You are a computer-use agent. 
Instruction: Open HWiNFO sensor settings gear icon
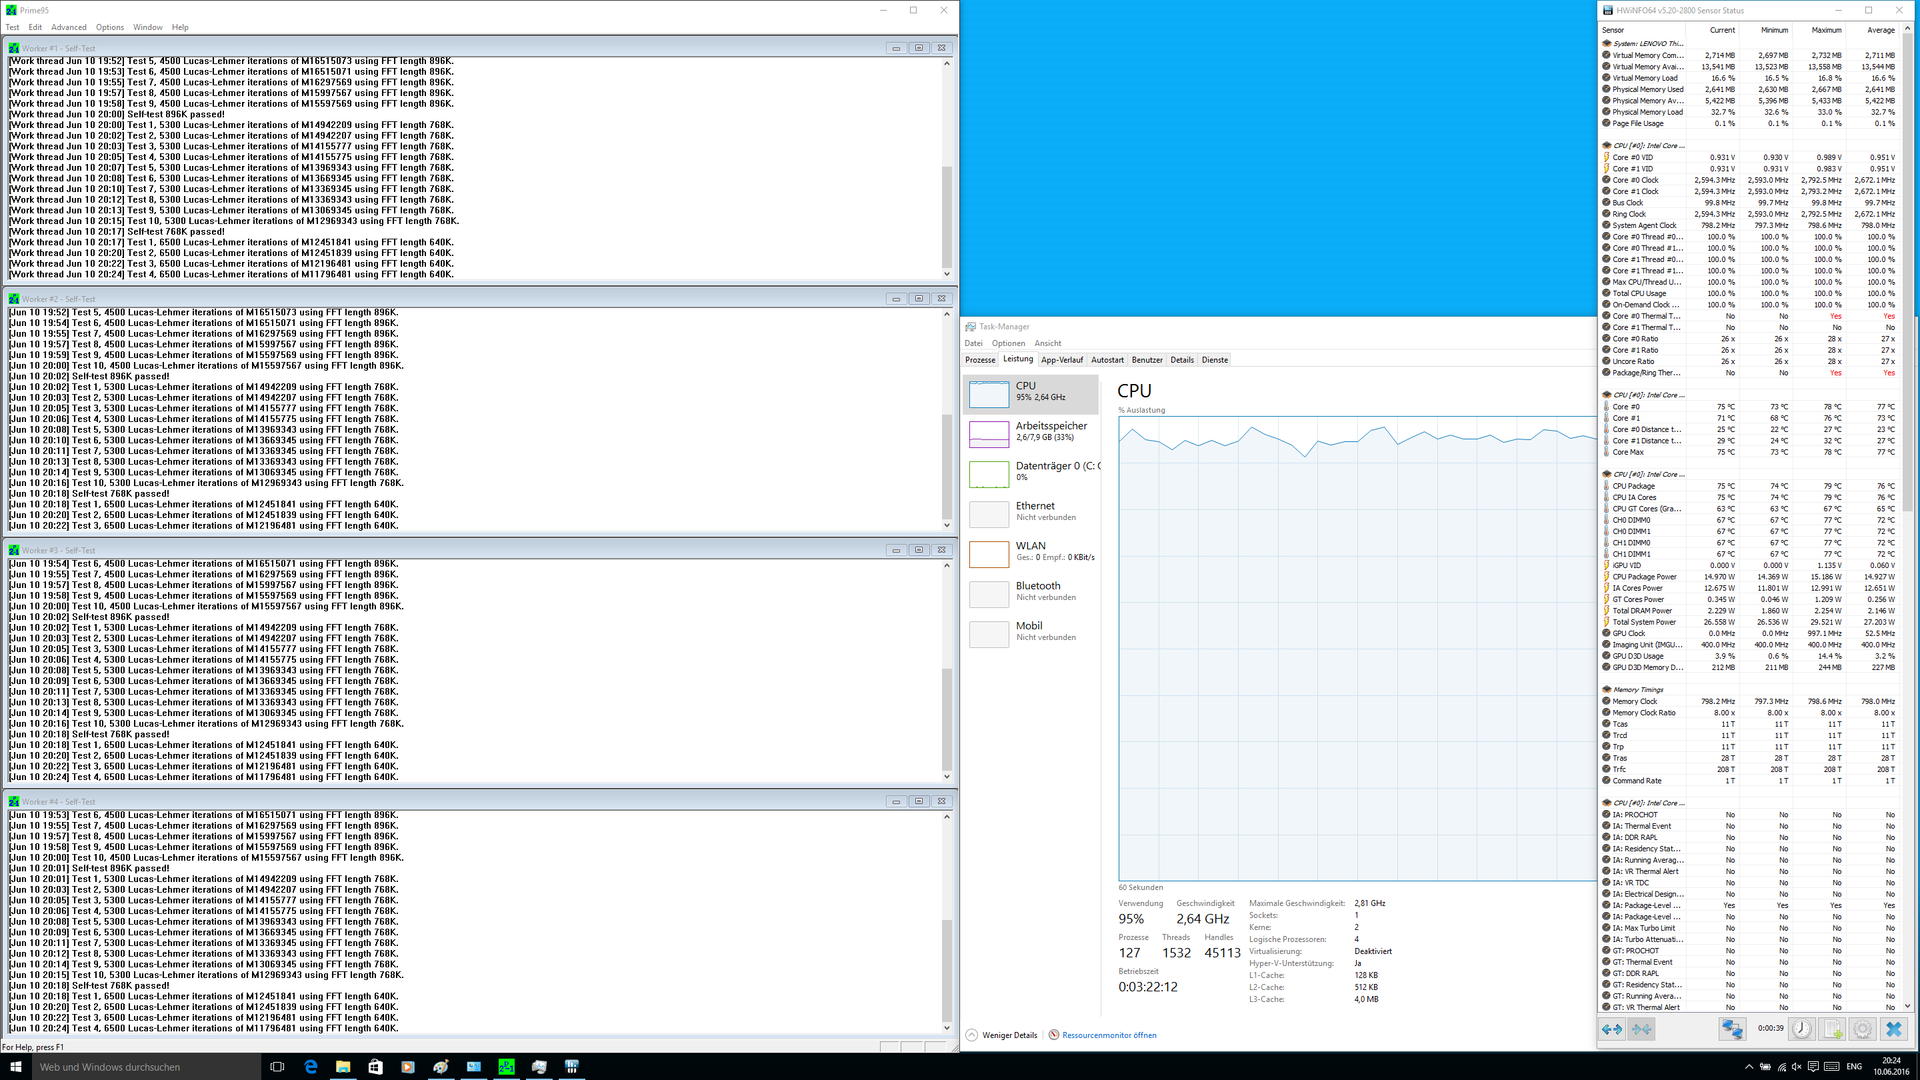click(x=1863, y=1029)
